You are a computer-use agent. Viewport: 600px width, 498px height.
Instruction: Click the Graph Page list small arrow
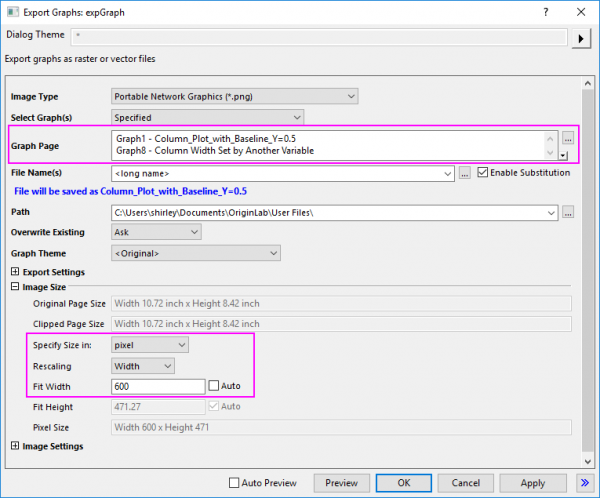click(563, 155)
